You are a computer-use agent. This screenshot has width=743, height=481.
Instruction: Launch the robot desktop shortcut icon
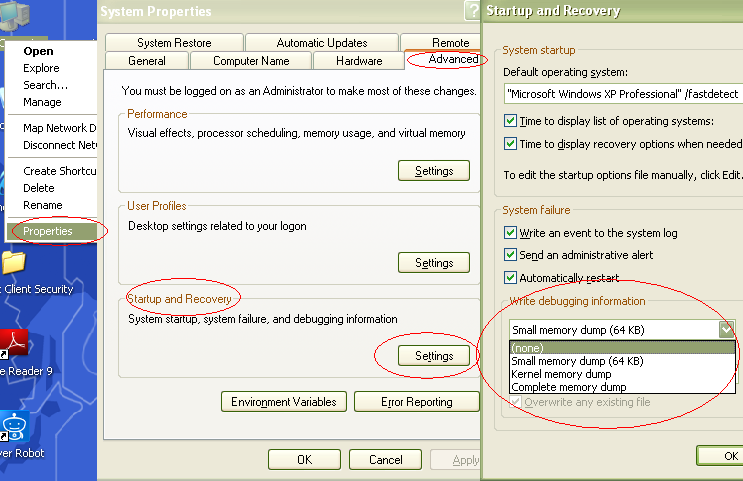coord(14,427)
